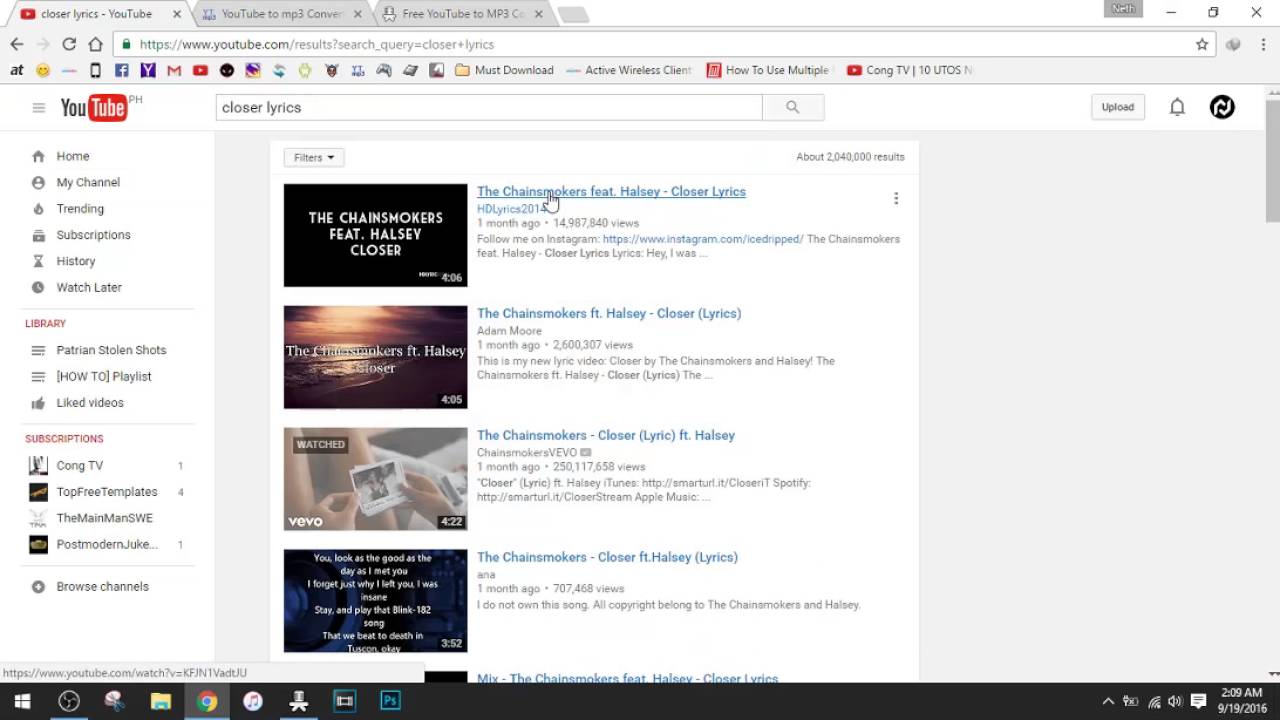Viewport: 1280px width, 720px height.
Task: Show hidden system tray icons
Action: (x=1108, y=701)
